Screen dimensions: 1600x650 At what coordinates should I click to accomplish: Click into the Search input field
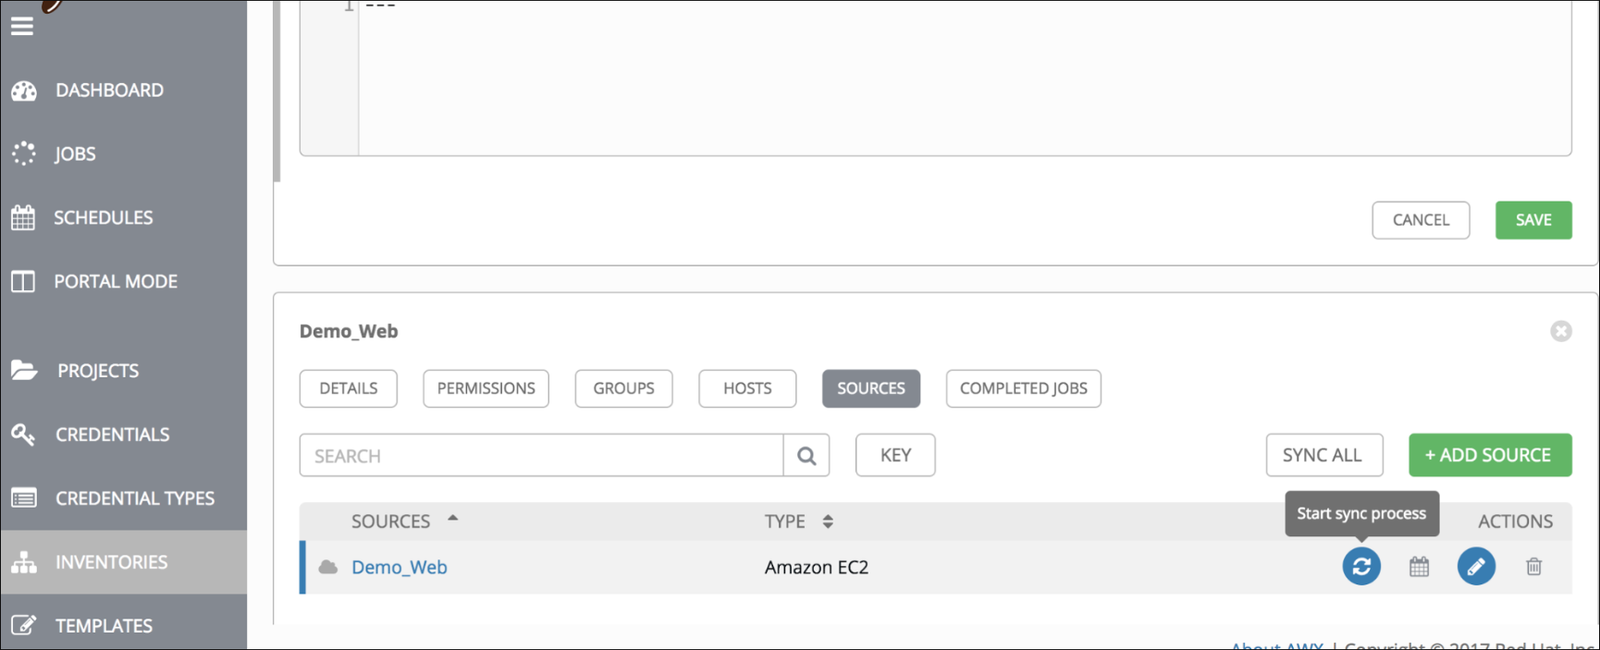(541, 456)
